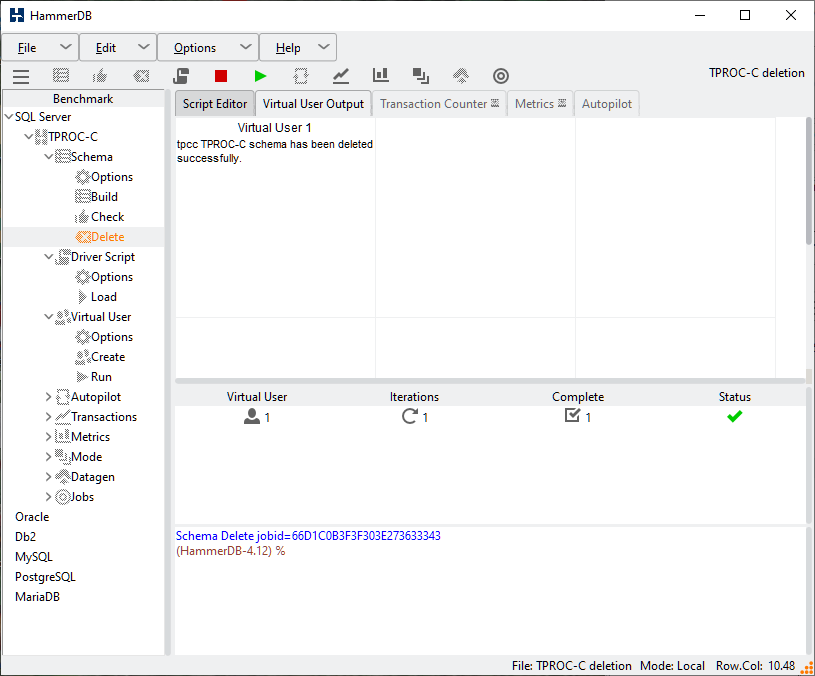Select Driver Script Options in the tree
This screenshot has width=815, height=676.
coord(104,277)
